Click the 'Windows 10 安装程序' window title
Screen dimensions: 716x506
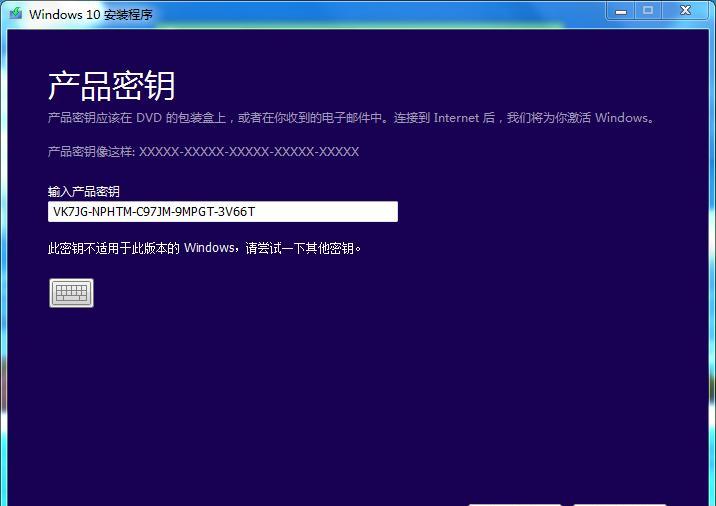pos(90,14)
